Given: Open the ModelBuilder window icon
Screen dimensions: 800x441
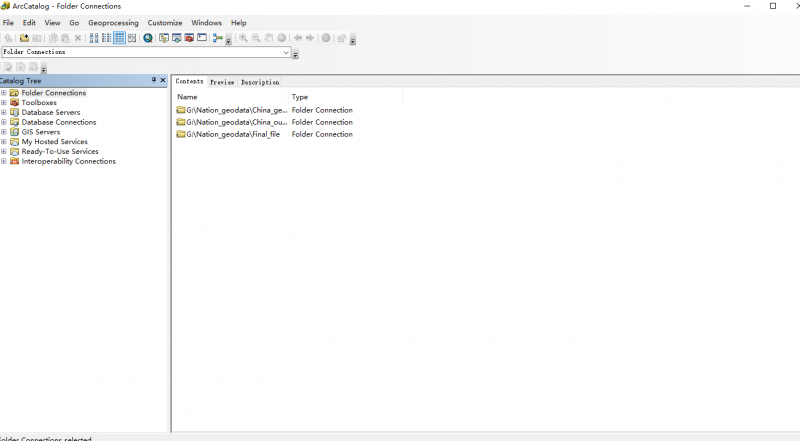Looking at the screenshot, I should pos(217,38).
